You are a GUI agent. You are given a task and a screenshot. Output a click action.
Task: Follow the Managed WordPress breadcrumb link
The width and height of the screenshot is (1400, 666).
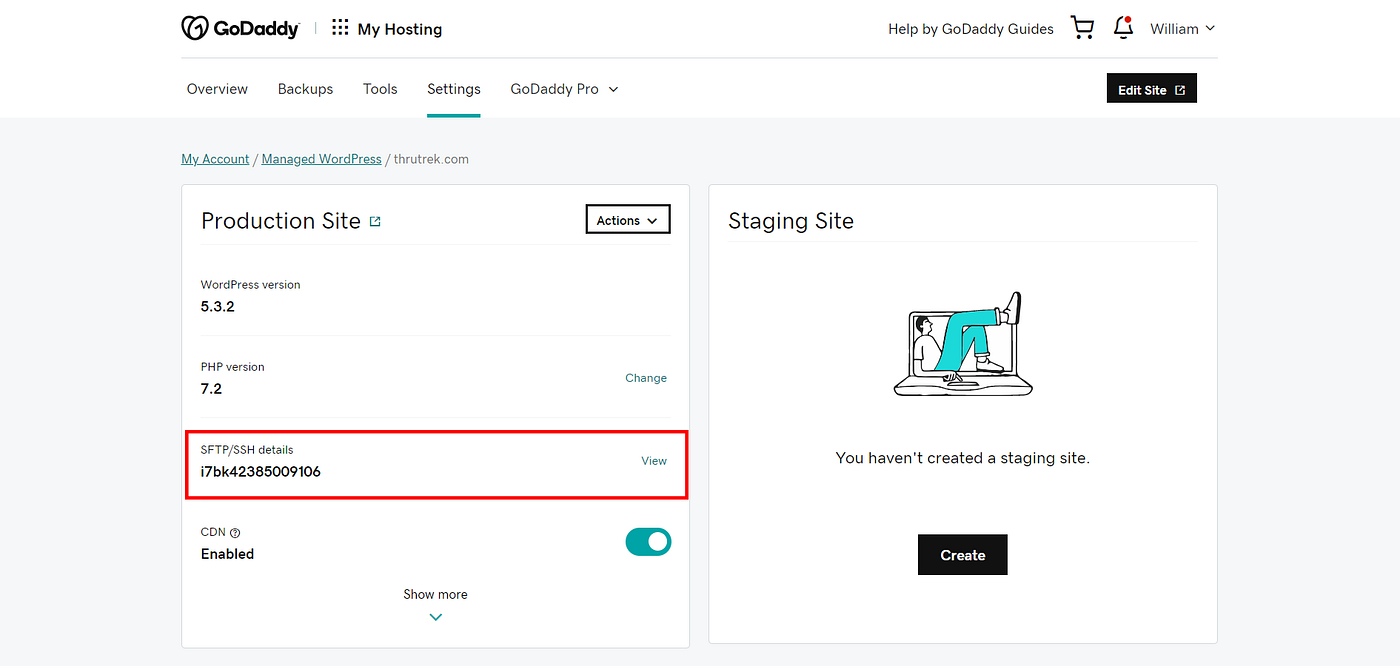coord(322,159)
